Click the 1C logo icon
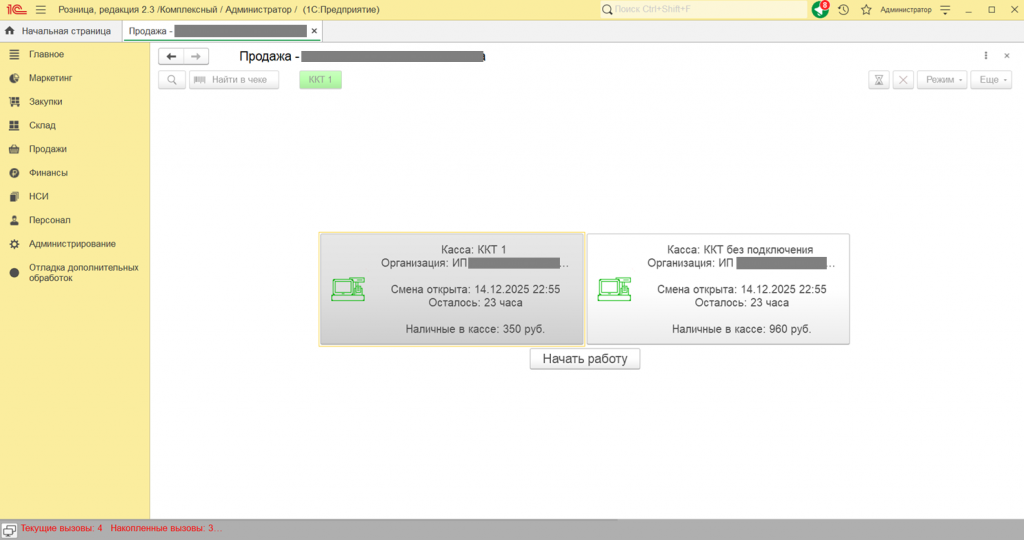 point(16,10)
